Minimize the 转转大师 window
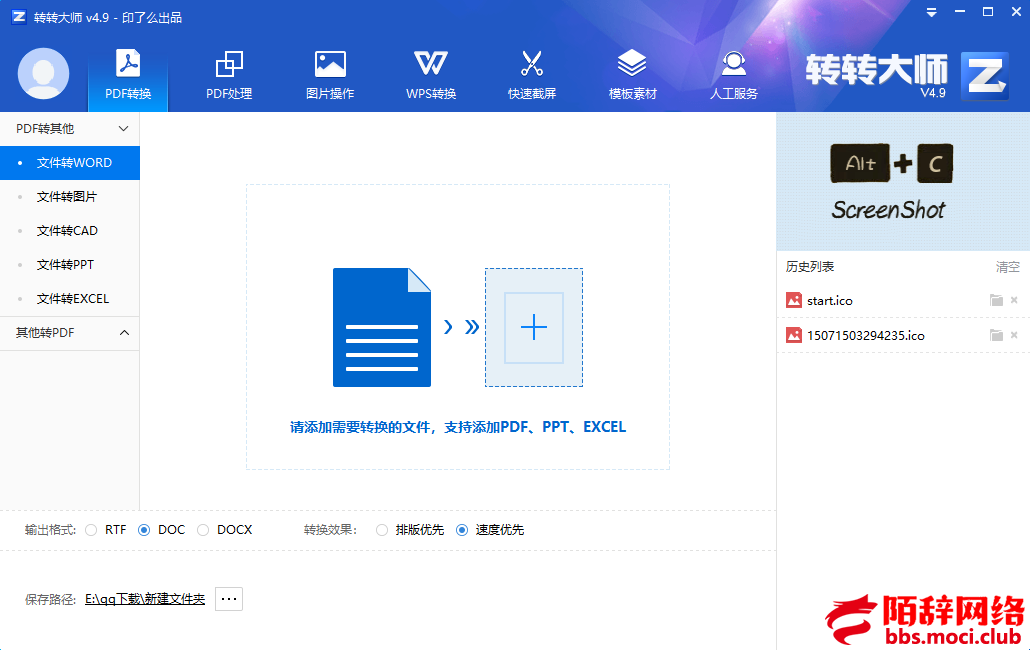Screen dimensions: 1030x650 960,12
